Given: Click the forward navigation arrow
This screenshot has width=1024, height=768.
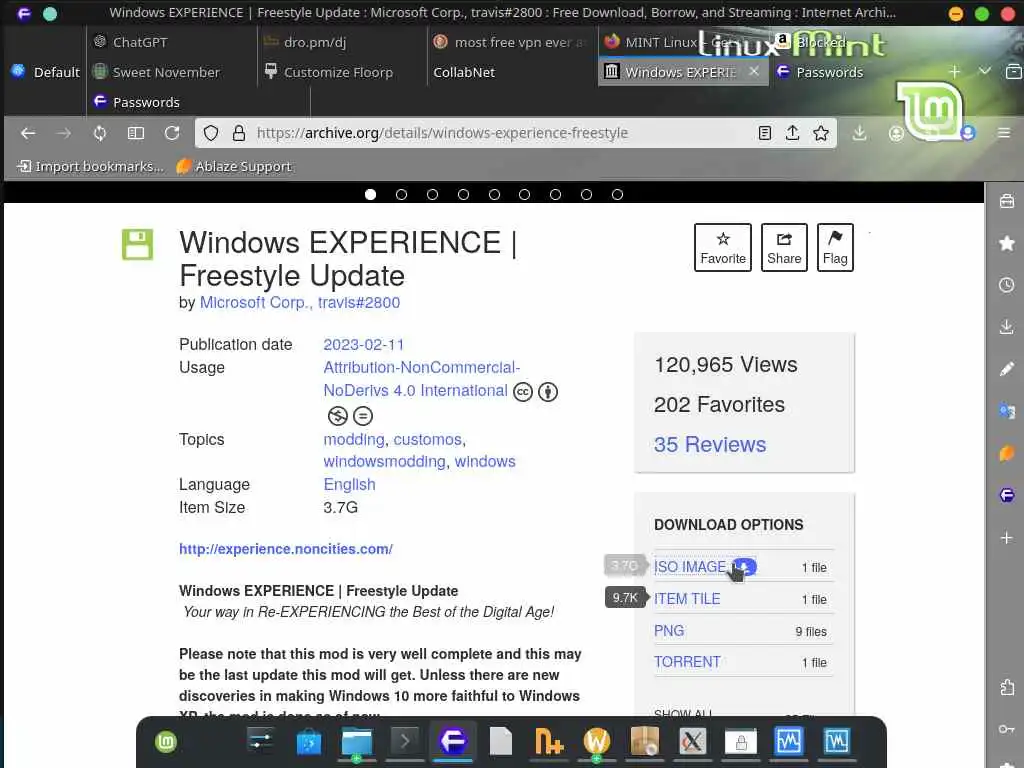Looking at the screenshot, I should pos(63,133).
